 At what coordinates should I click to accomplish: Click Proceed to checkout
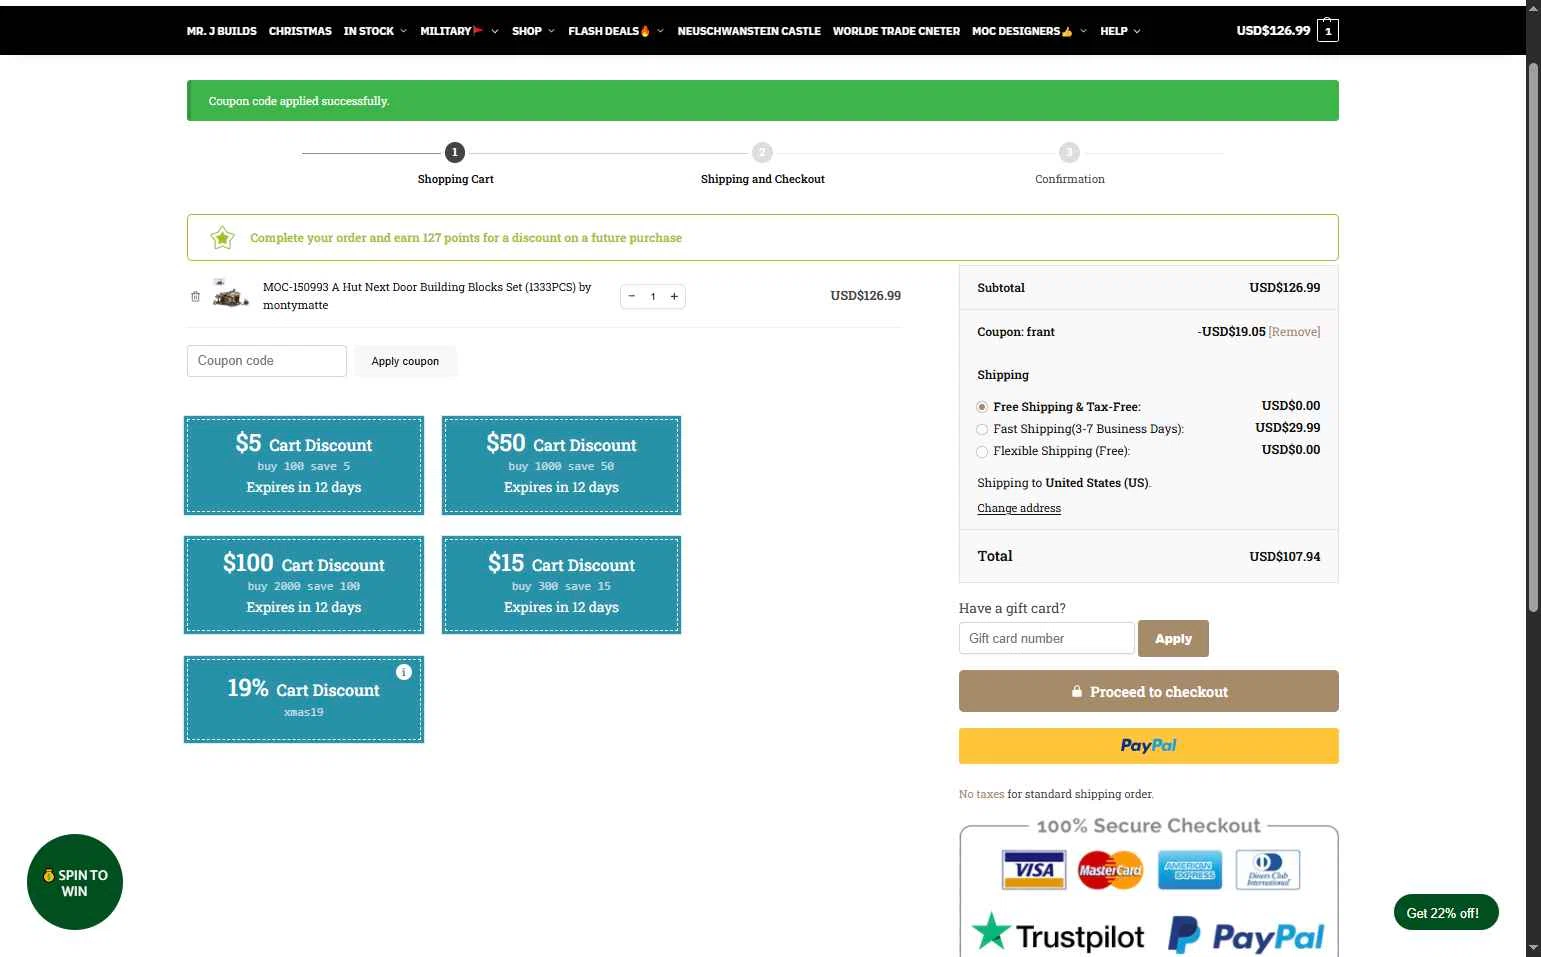point(1148,691)
